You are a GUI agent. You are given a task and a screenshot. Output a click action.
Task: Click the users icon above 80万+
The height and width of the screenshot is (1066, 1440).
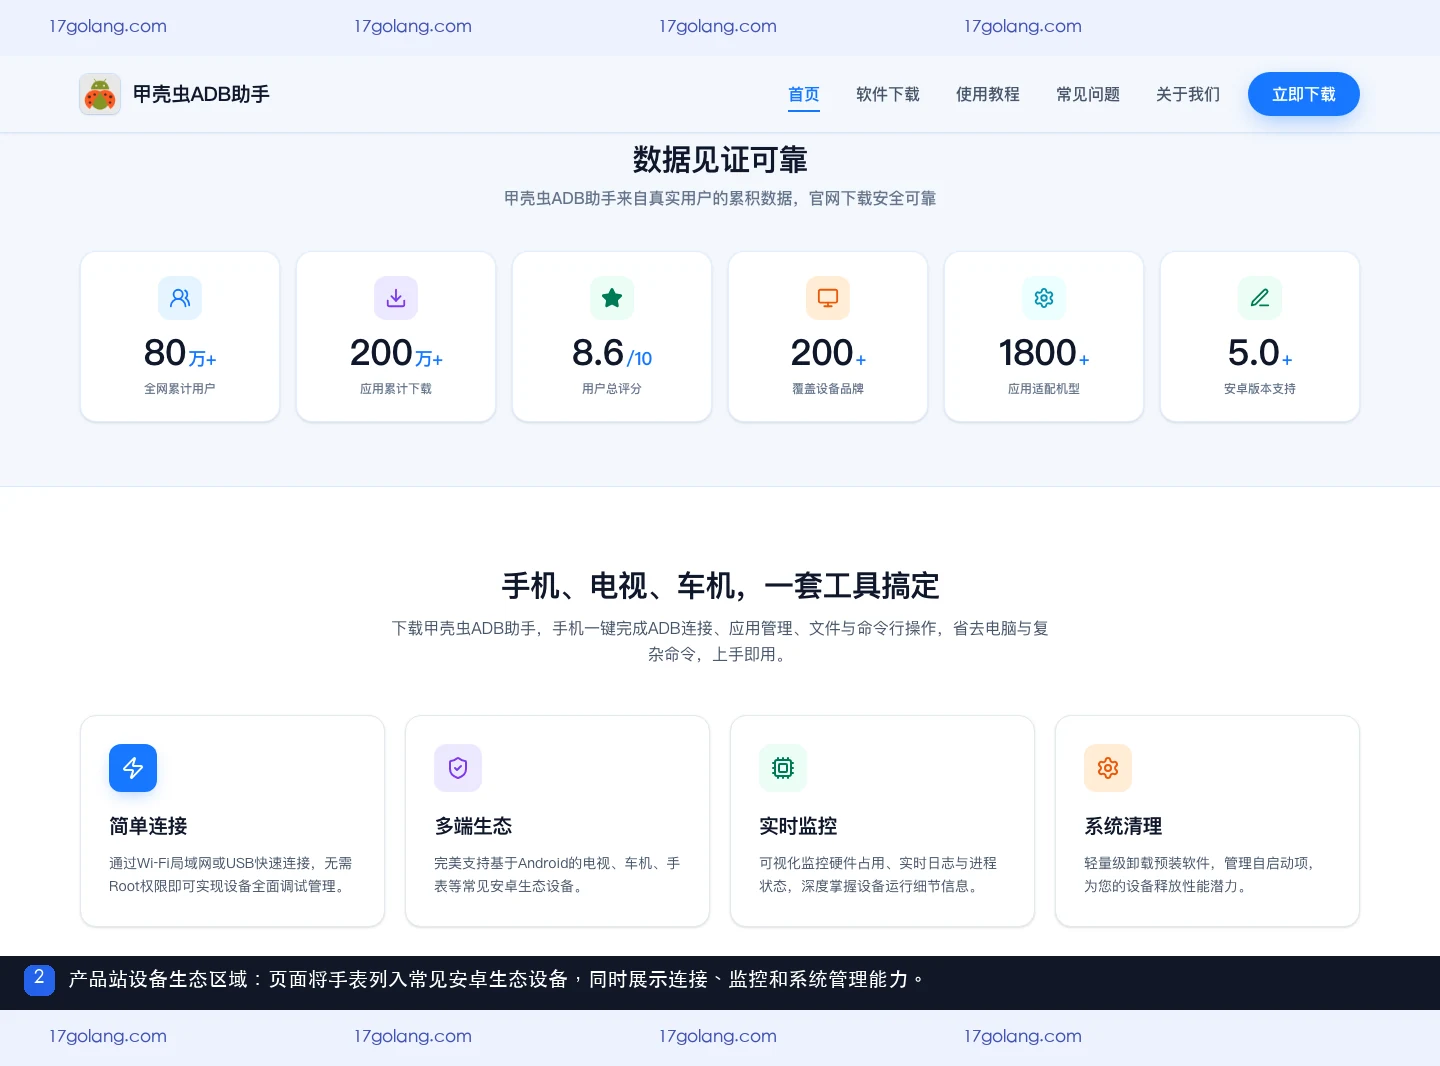pyautogui.click(x=180, y=298)
